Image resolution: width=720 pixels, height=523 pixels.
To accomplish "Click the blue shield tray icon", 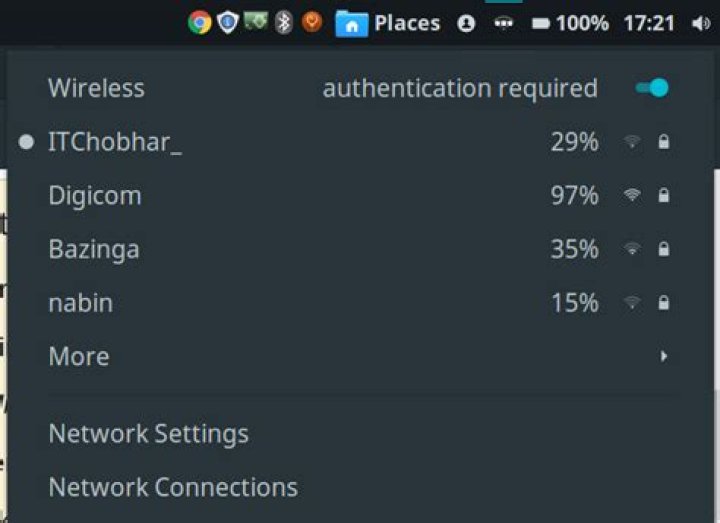I will coord(228,22).
